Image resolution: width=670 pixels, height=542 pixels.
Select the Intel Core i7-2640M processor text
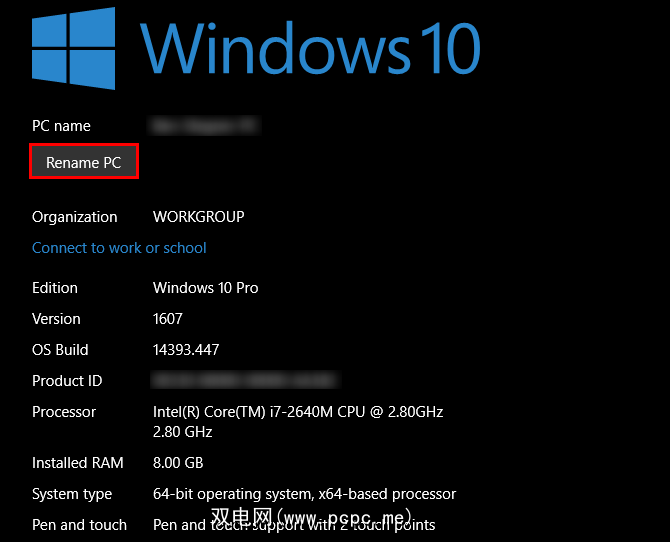tap(298, 421)
